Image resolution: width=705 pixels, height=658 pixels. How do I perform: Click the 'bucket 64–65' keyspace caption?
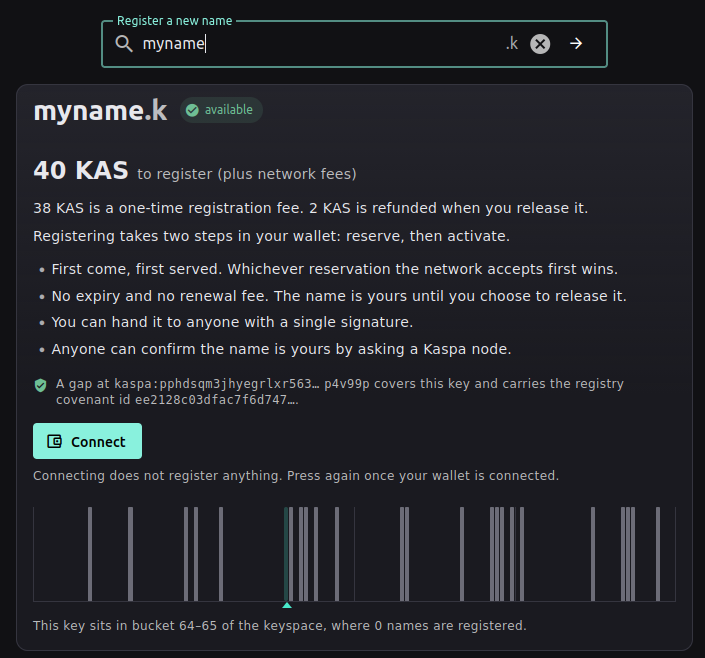click(280, 626)
